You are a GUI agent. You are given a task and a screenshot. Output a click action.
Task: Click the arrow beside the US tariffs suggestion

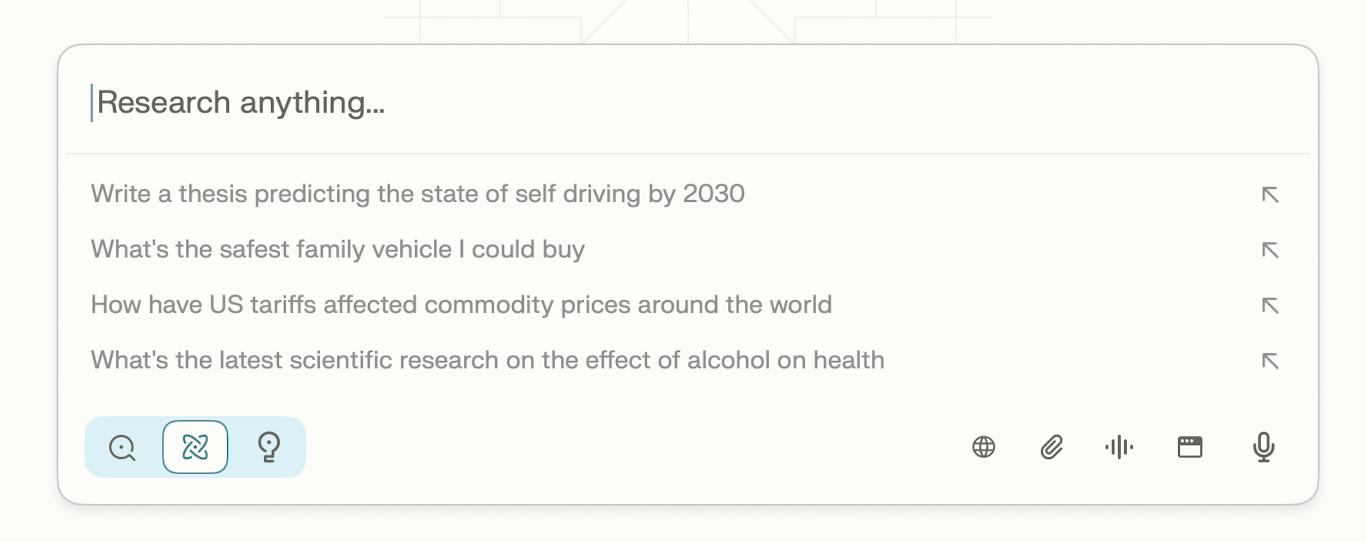pos(1270,305)
